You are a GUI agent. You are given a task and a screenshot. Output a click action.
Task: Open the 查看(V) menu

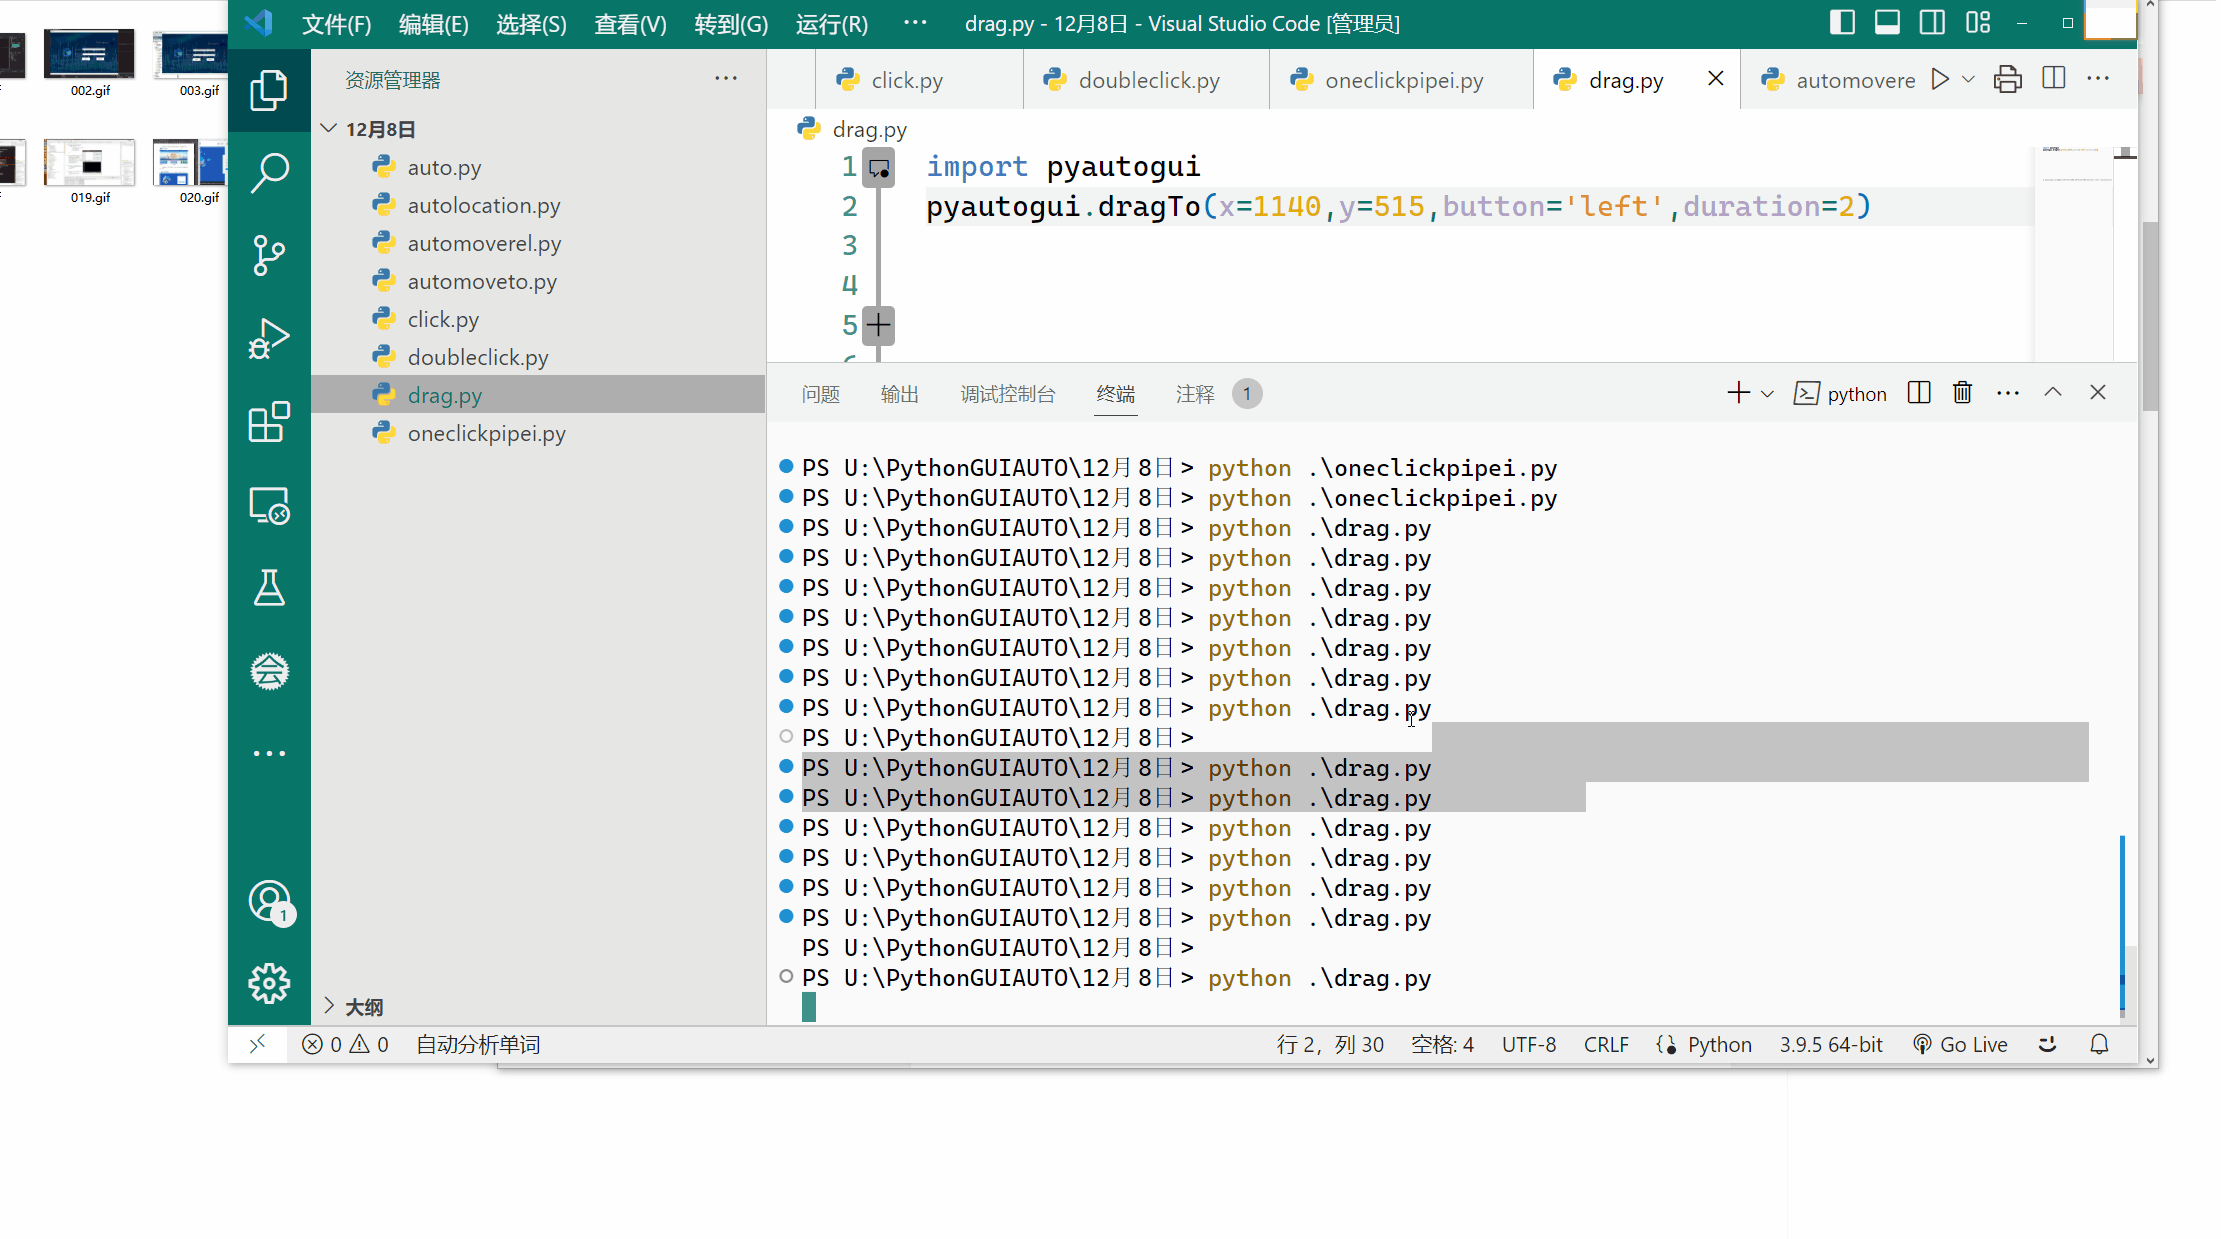click(x=630, y=24)
